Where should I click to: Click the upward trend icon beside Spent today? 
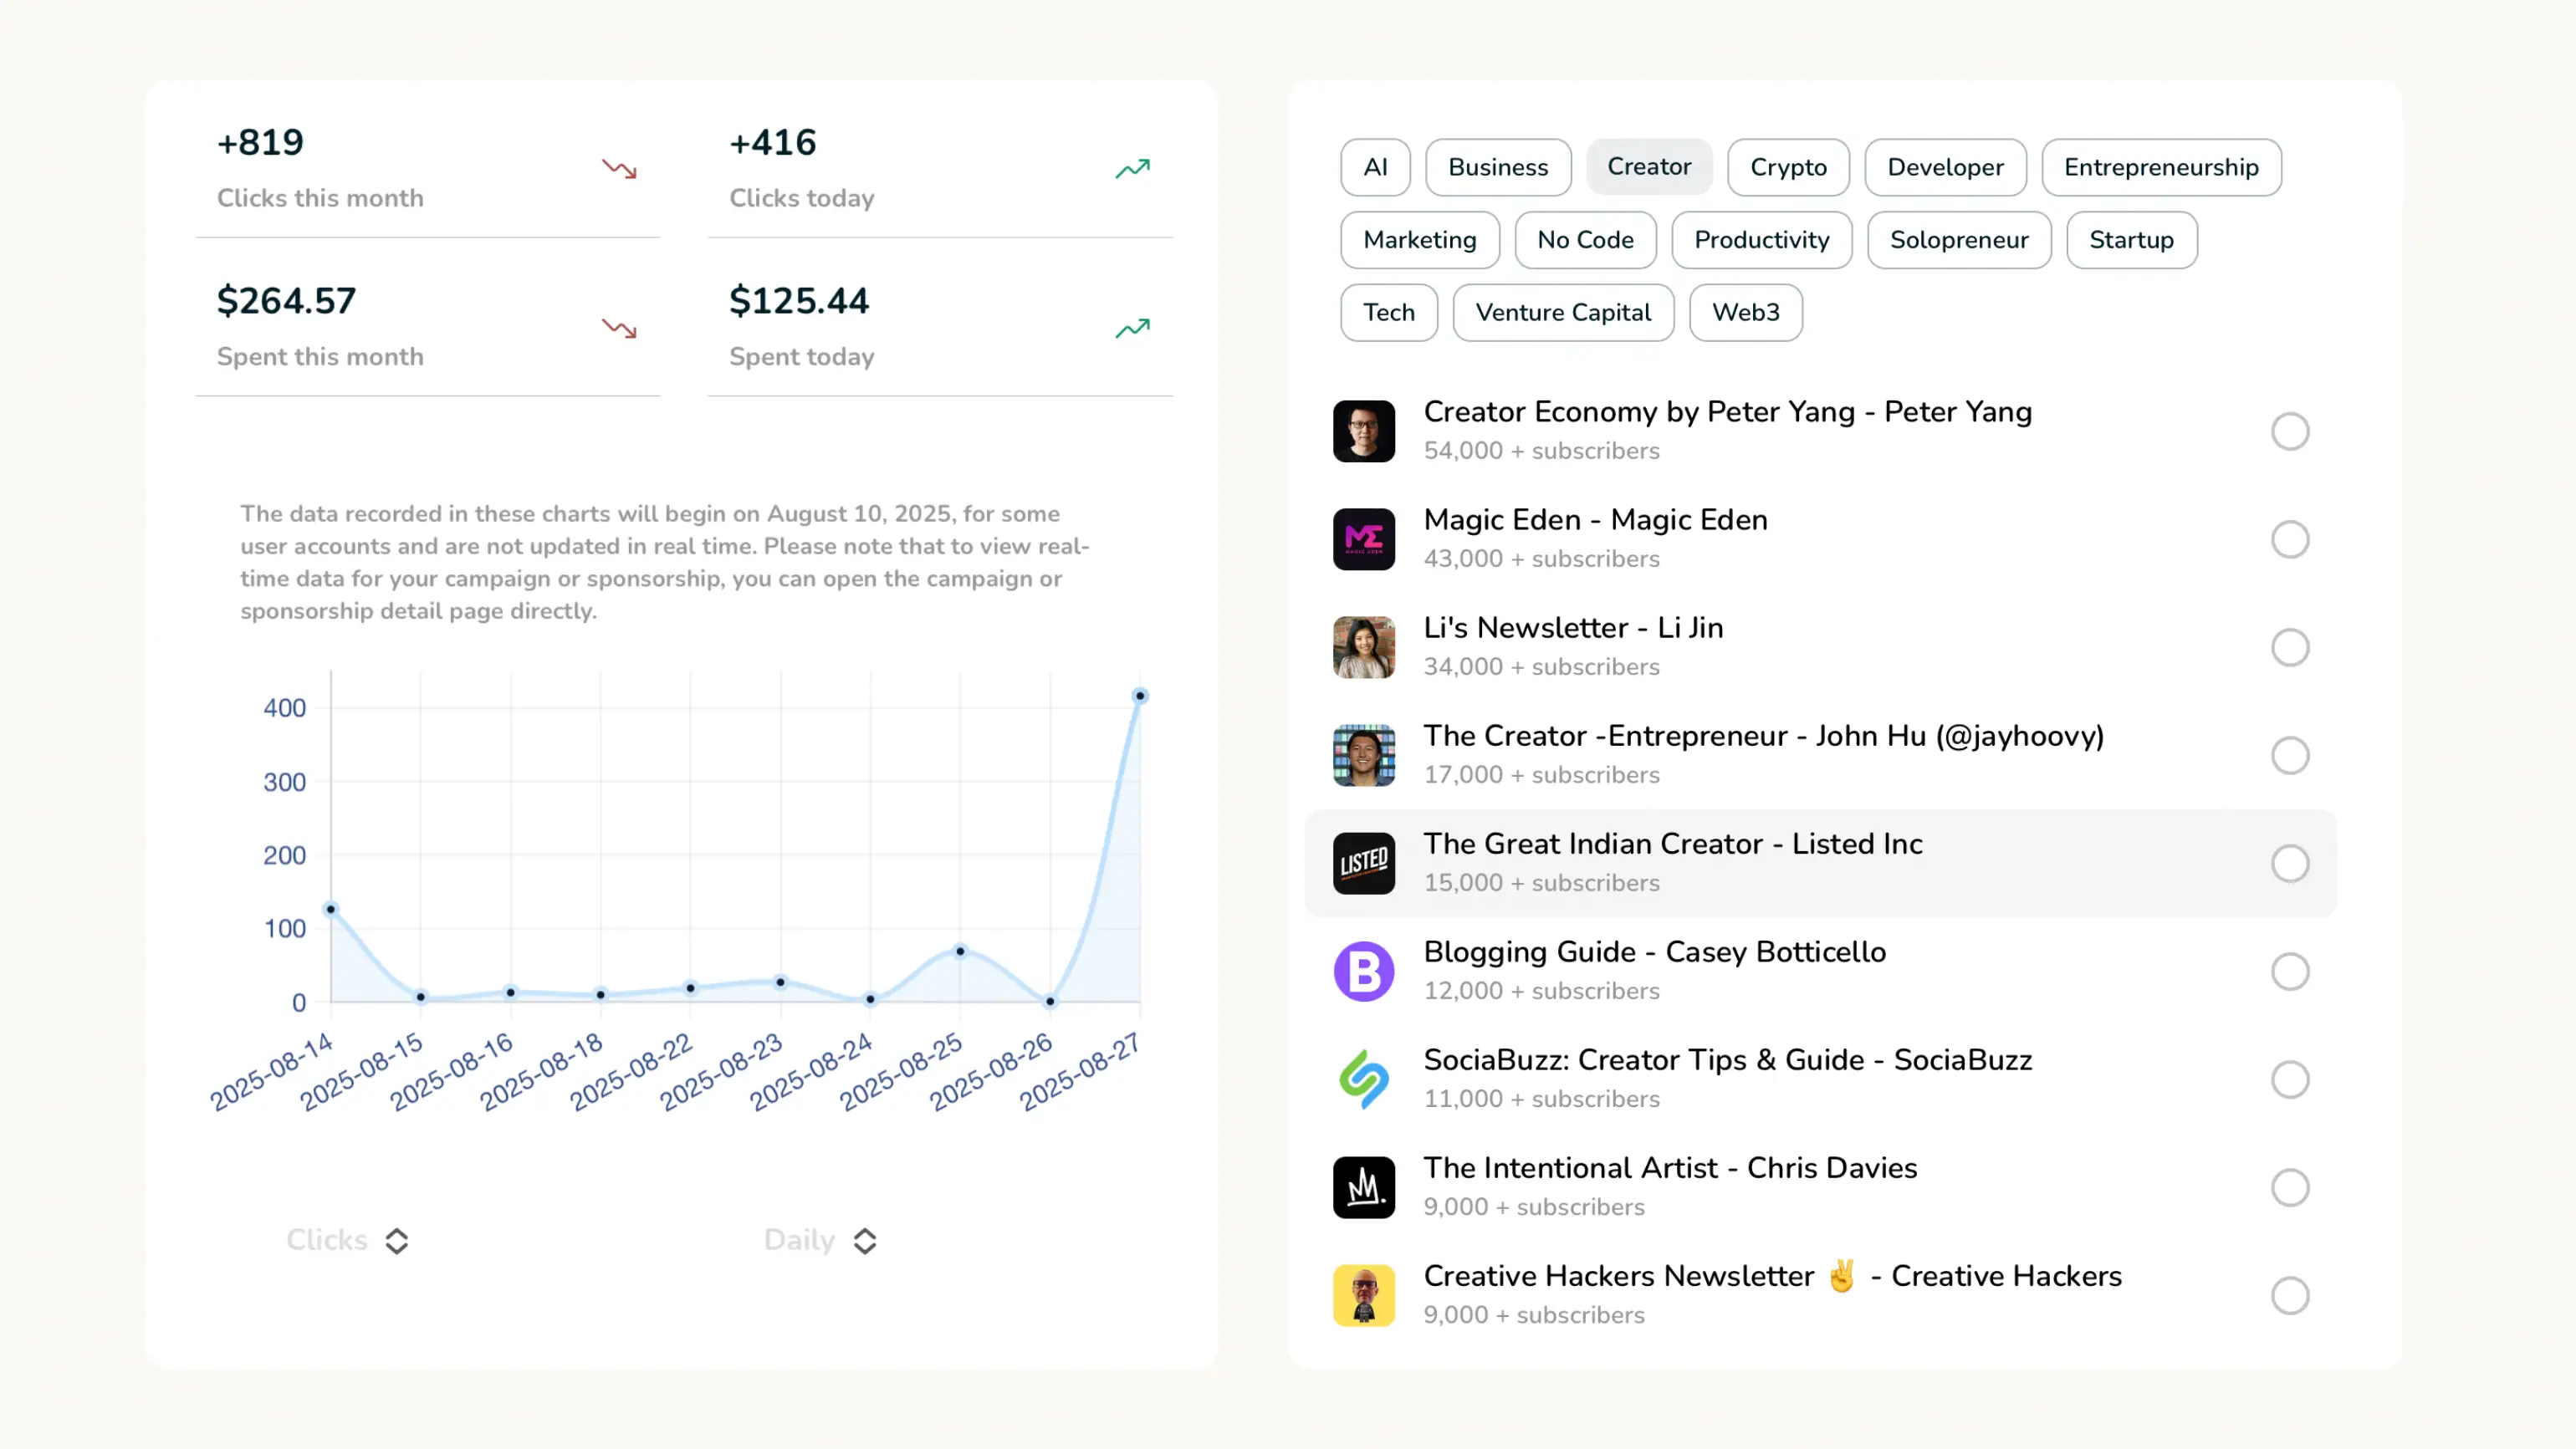coord(1132,328)
